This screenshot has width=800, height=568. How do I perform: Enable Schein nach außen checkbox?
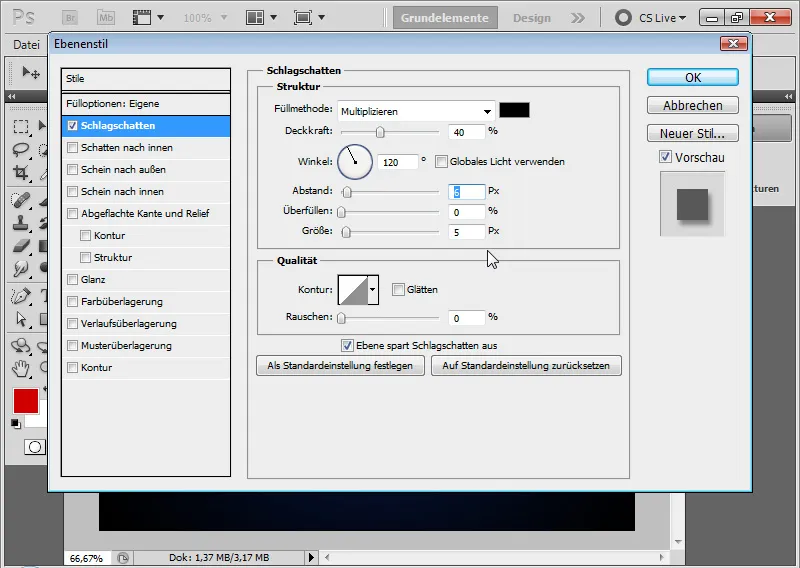pyautogui.click(x=72, y=169)
